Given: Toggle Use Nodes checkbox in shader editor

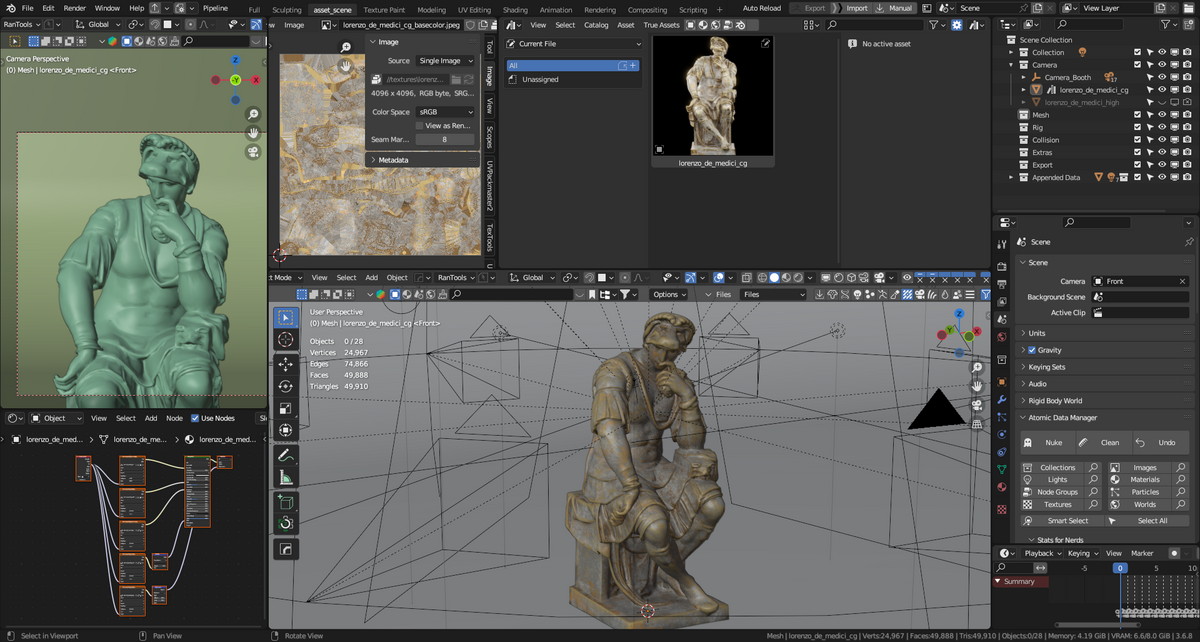Looking at the screenshot, I should [194, 418].
